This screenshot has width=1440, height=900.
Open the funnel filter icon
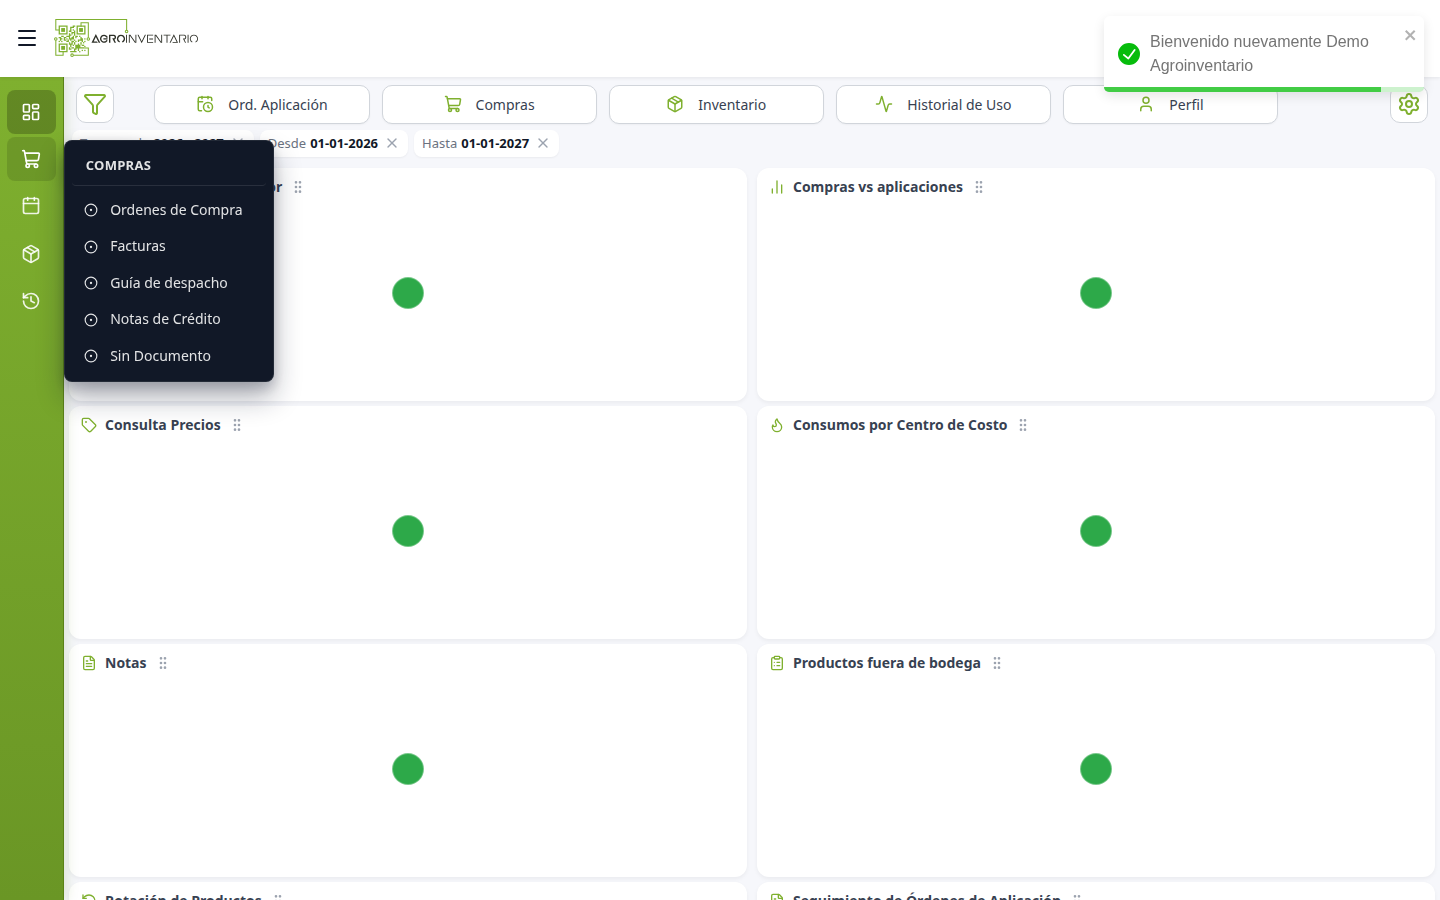pos(95,104)
